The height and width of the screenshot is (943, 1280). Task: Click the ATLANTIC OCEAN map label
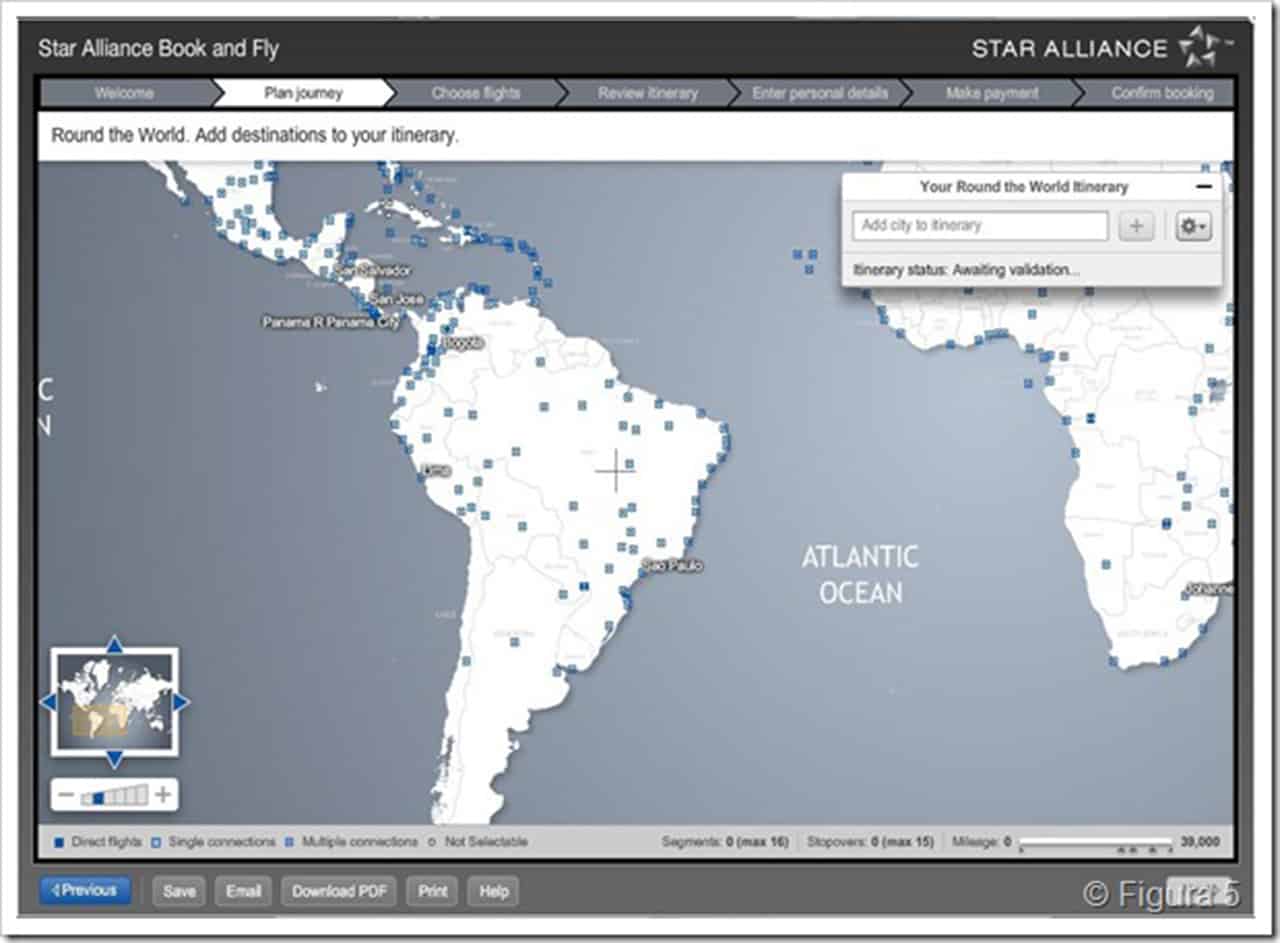(x=860, y=574)
